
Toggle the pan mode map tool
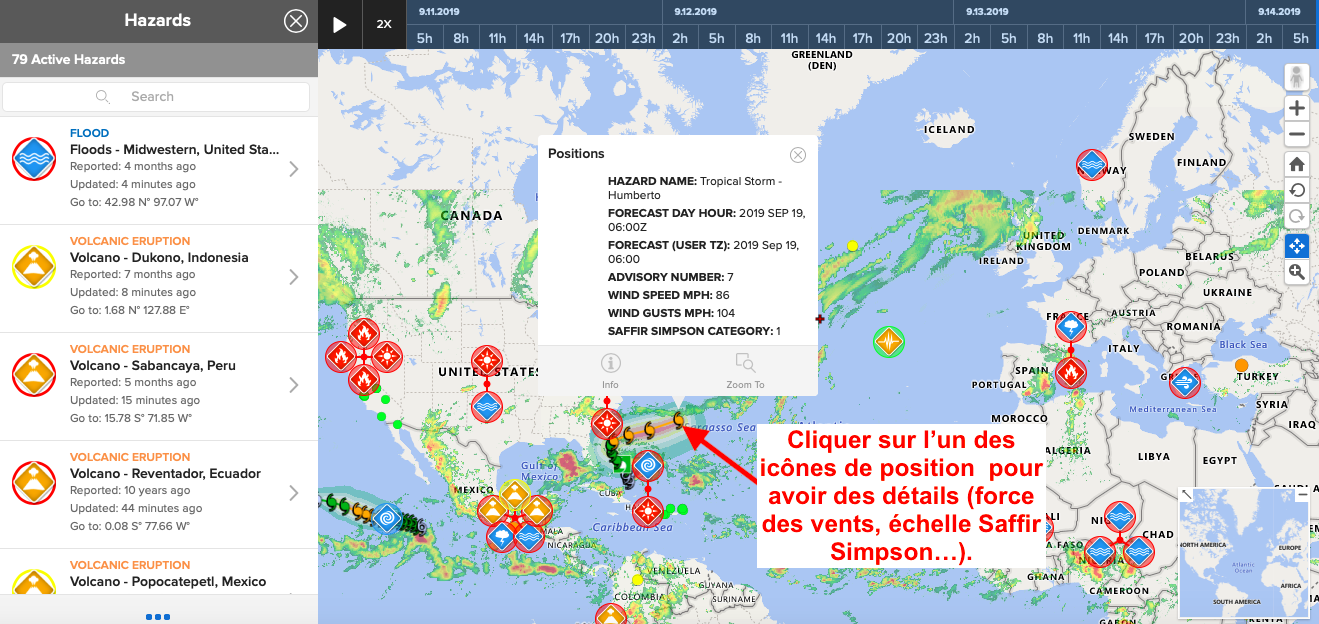1297,245
